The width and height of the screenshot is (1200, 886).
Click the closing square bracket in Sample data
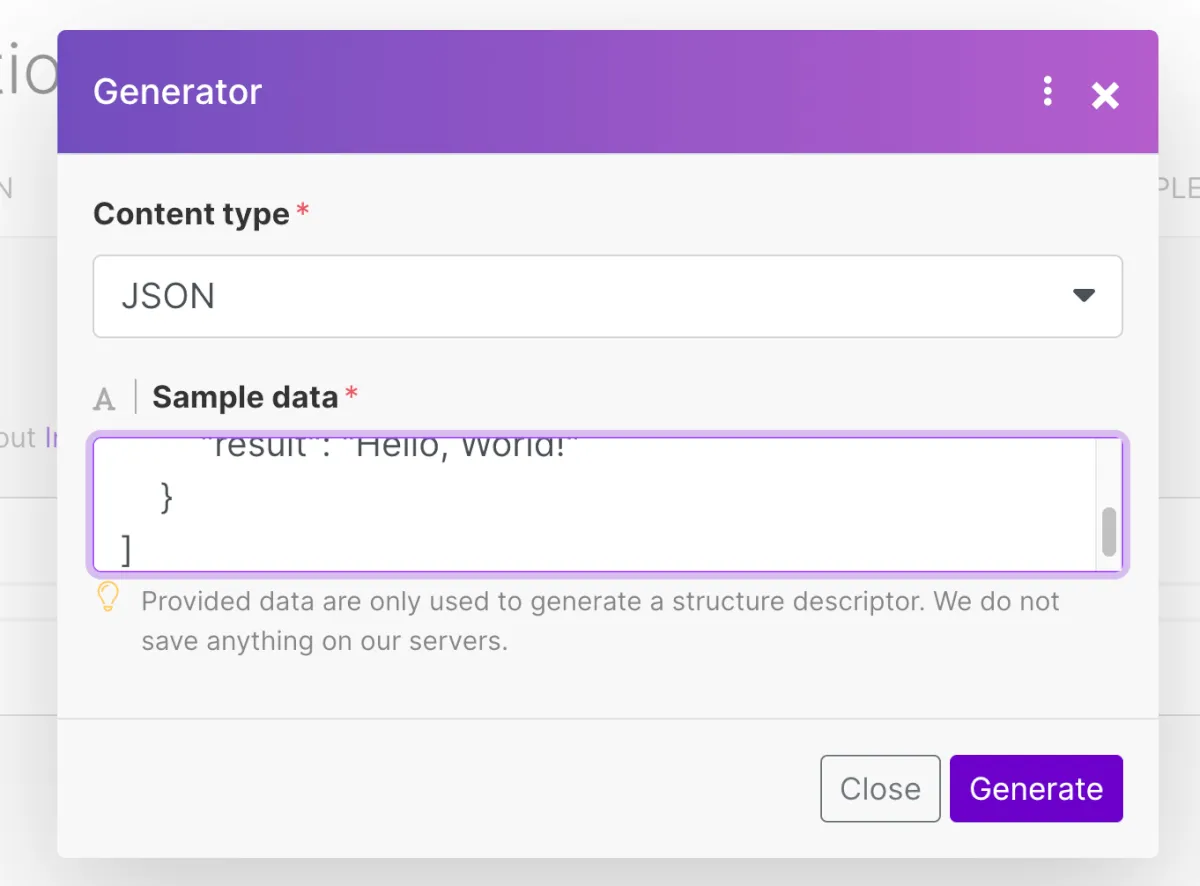125,548
